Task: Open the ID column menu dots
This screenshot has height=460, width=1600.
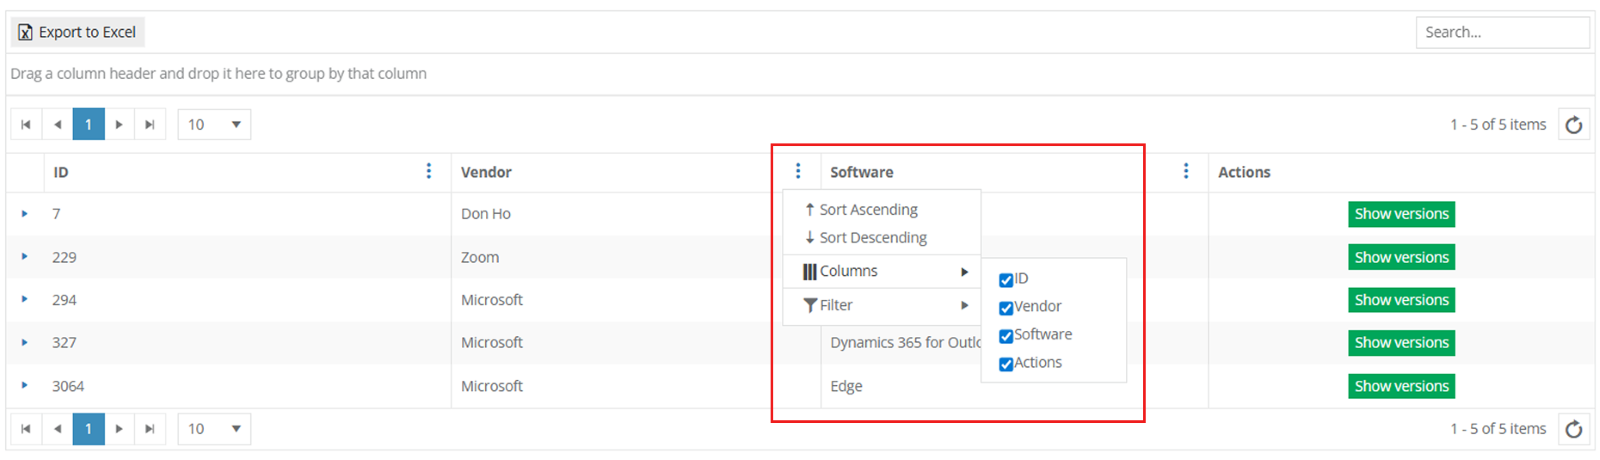Action: click(429, 171)
